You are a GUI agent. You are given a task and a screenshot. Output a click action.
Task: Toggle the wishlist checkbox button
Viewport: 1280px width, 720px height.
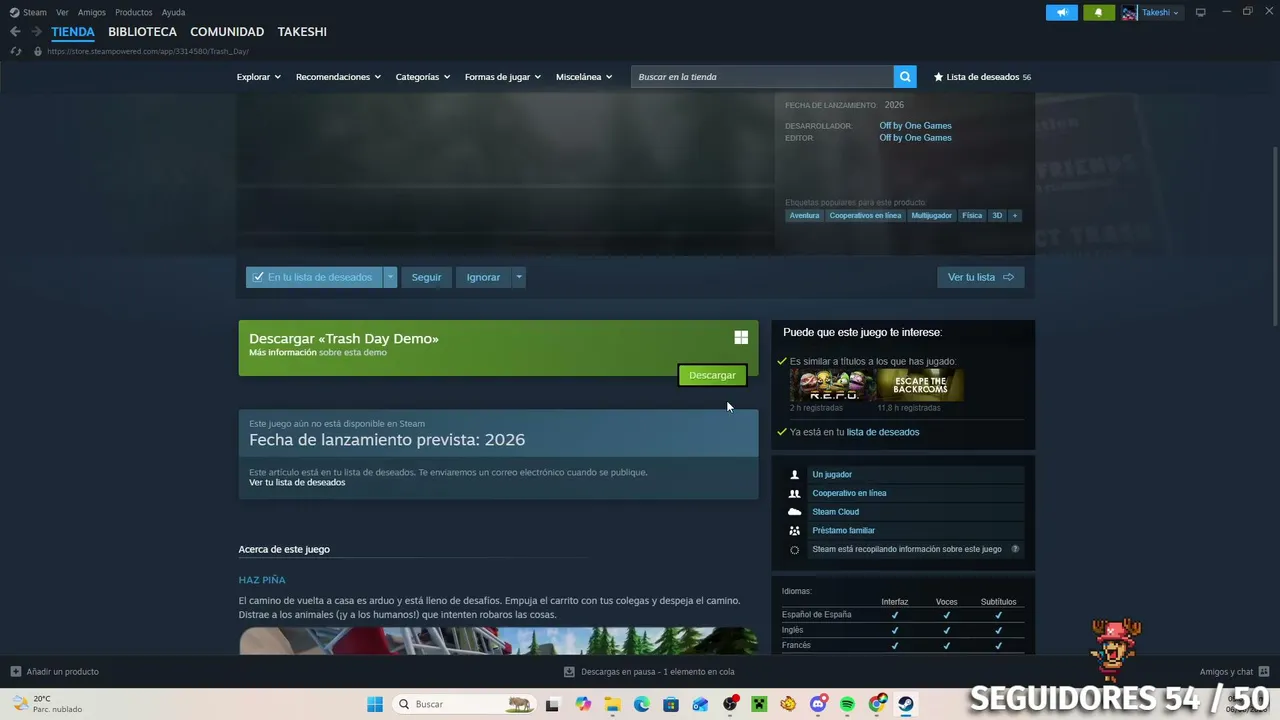point(314,277)
